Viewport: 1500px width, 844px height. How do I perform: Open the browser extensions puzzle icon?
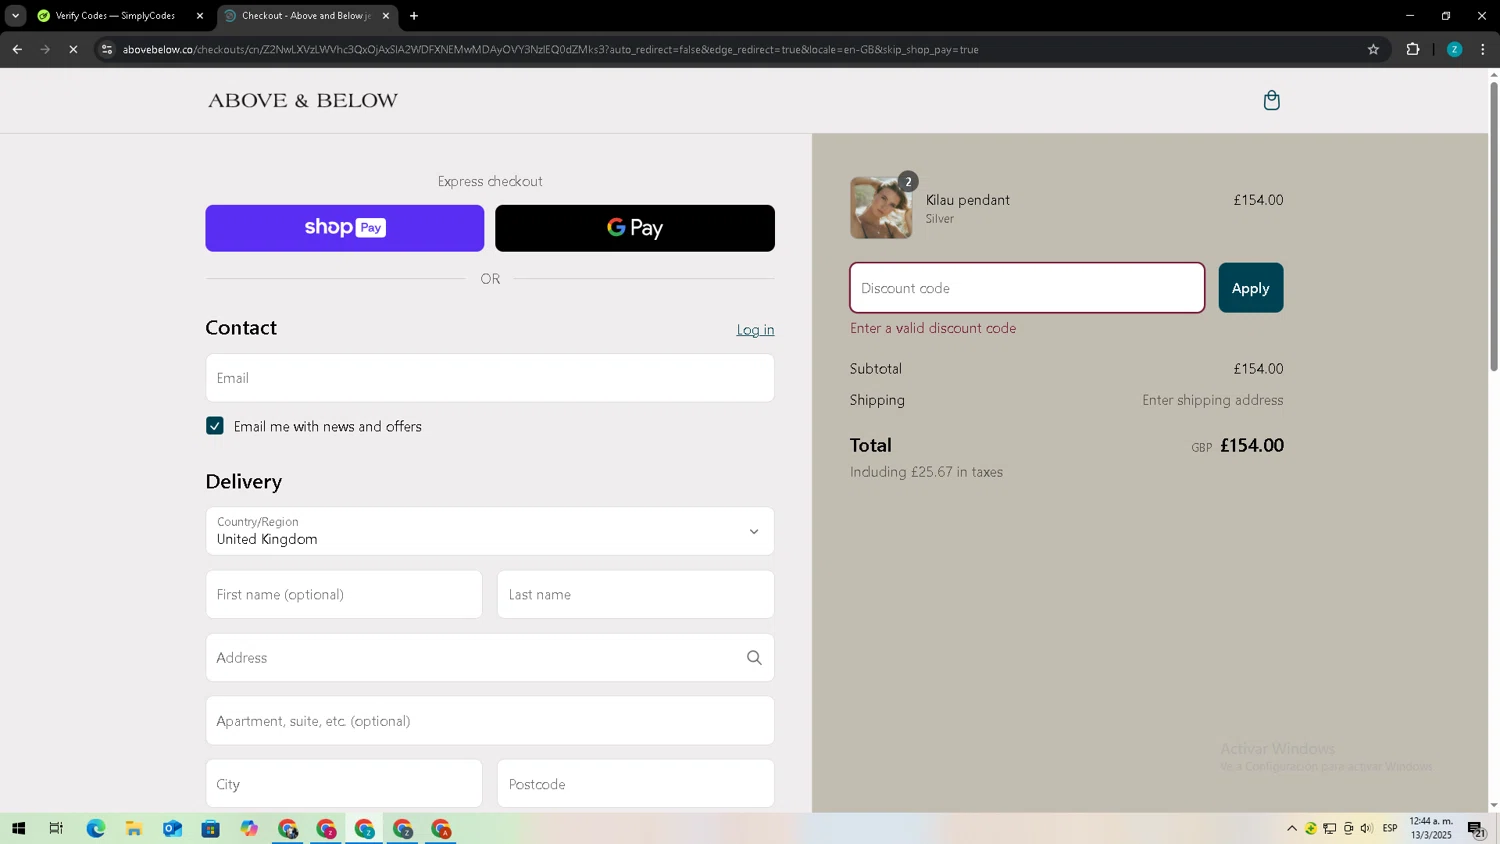tap(1412, 49)
